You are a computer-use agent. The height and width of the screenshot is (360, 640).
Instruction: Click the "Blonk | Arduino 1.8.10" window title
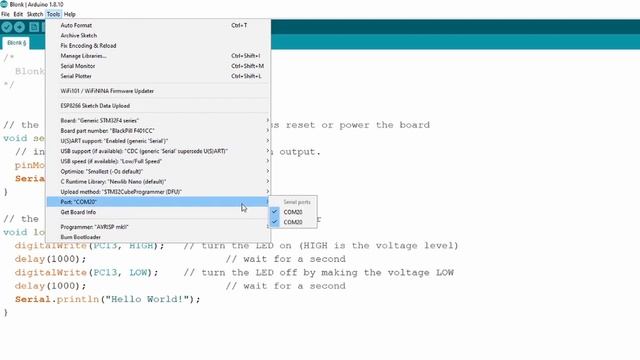pyautogui.click(x=37, y=4)
